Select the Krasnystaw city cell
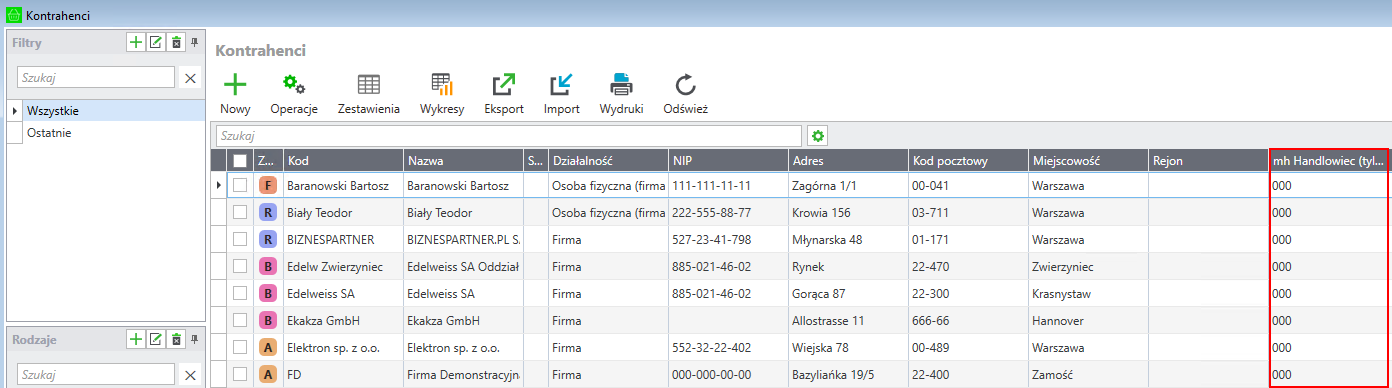Image resolution: width=1392 pixels, height=388 pixels. click(1088, 293)
